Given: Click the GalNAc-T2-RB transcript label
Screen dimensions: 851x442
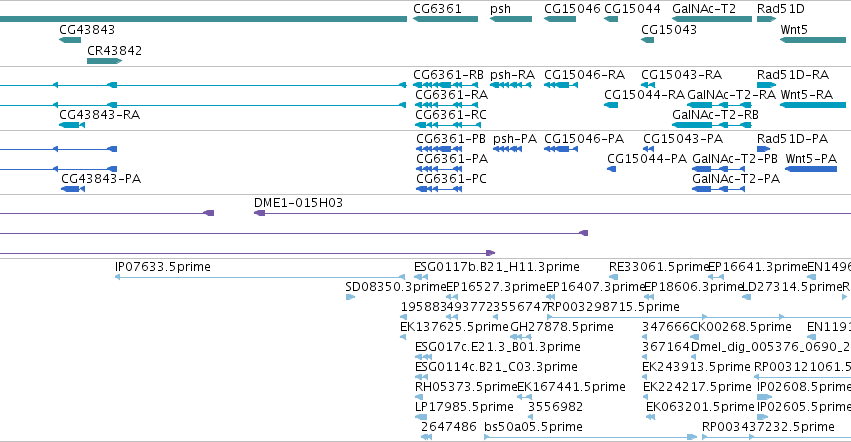Looking at the screenshot, I should 715,115.
